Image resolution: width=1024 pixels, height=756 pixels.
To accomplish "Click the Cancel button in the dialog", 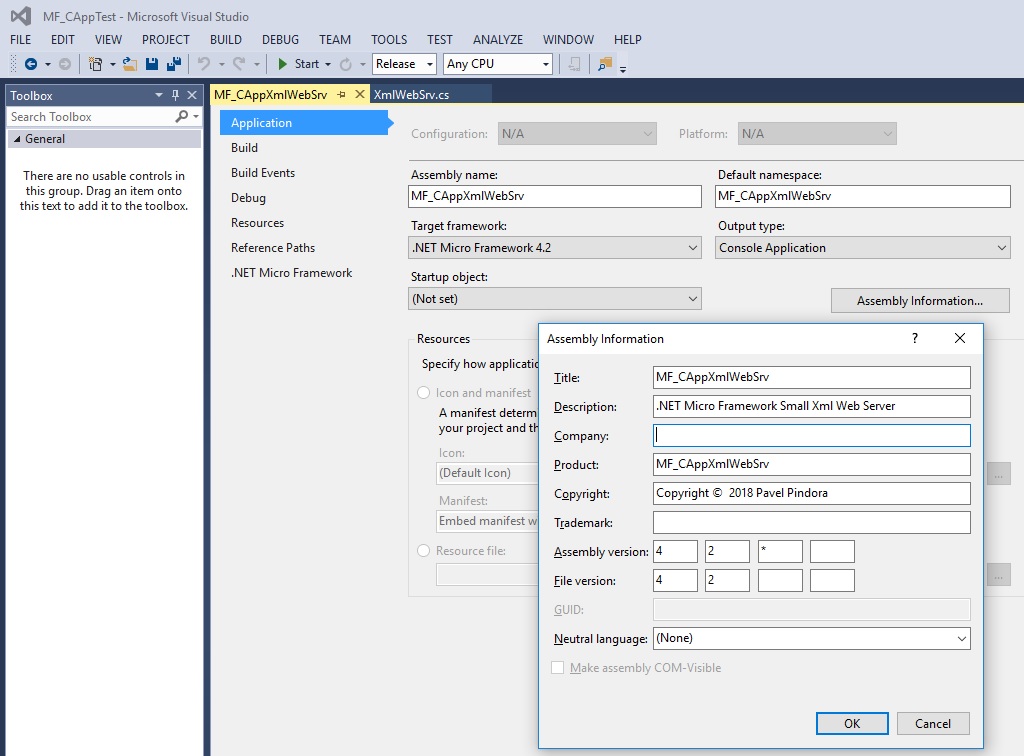I will 932,724.
